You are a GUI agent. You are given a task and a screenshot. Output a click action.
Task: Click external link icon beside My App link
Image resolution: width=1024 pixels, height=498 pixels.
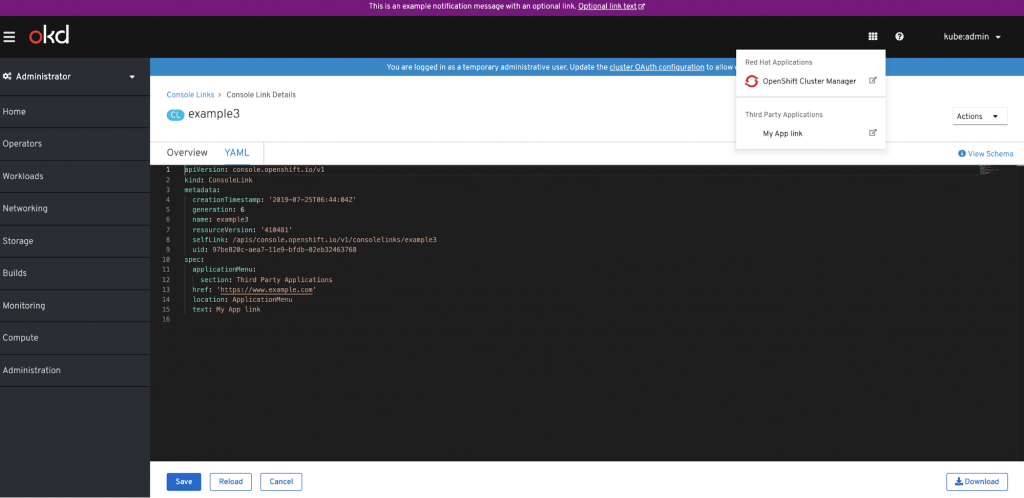click(x=872, y=133)
